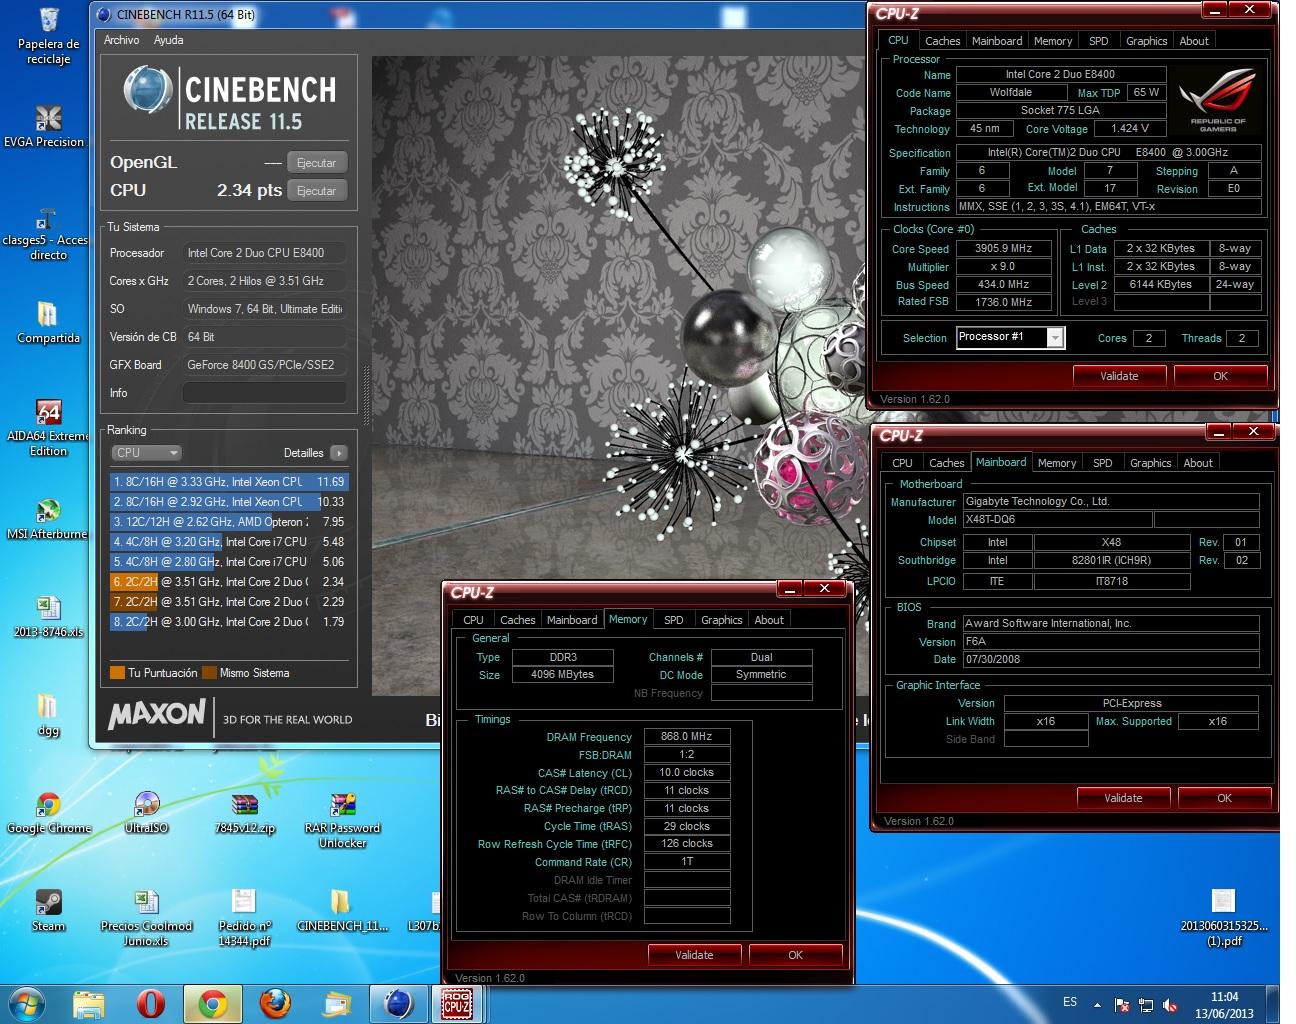Click Validate in memory CPU-Z window

(x=694, y=955)
